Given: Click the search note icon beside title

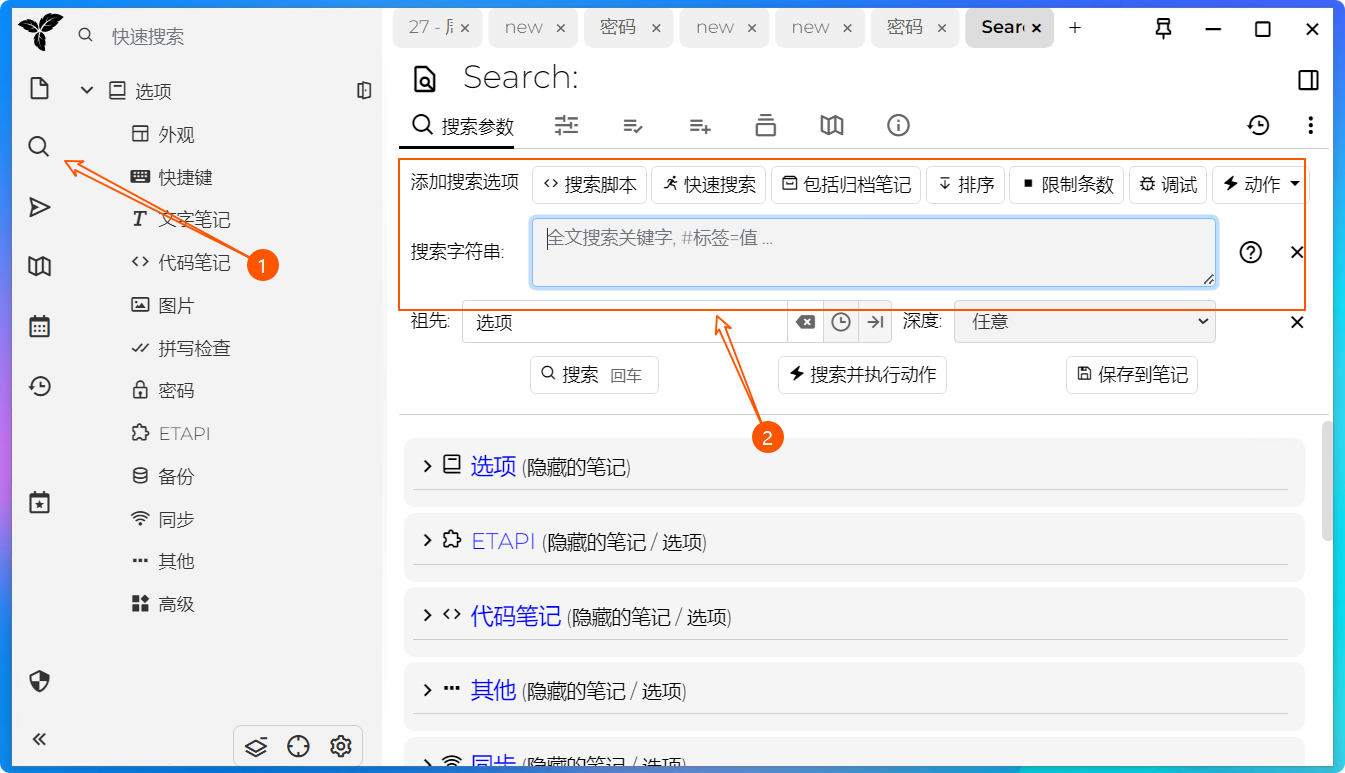Looking at the screenshot, I should [426, 79].
